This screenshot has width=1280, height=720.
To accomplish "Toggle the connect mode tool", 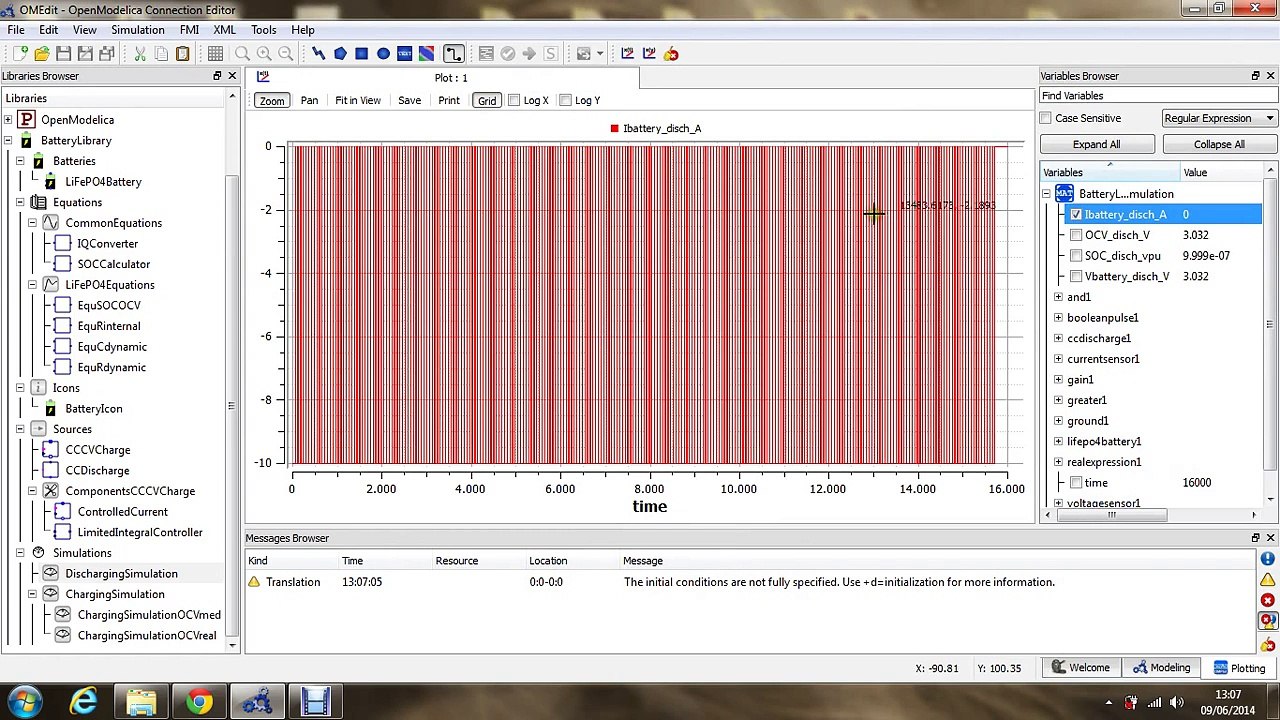I will coord(453,54).
